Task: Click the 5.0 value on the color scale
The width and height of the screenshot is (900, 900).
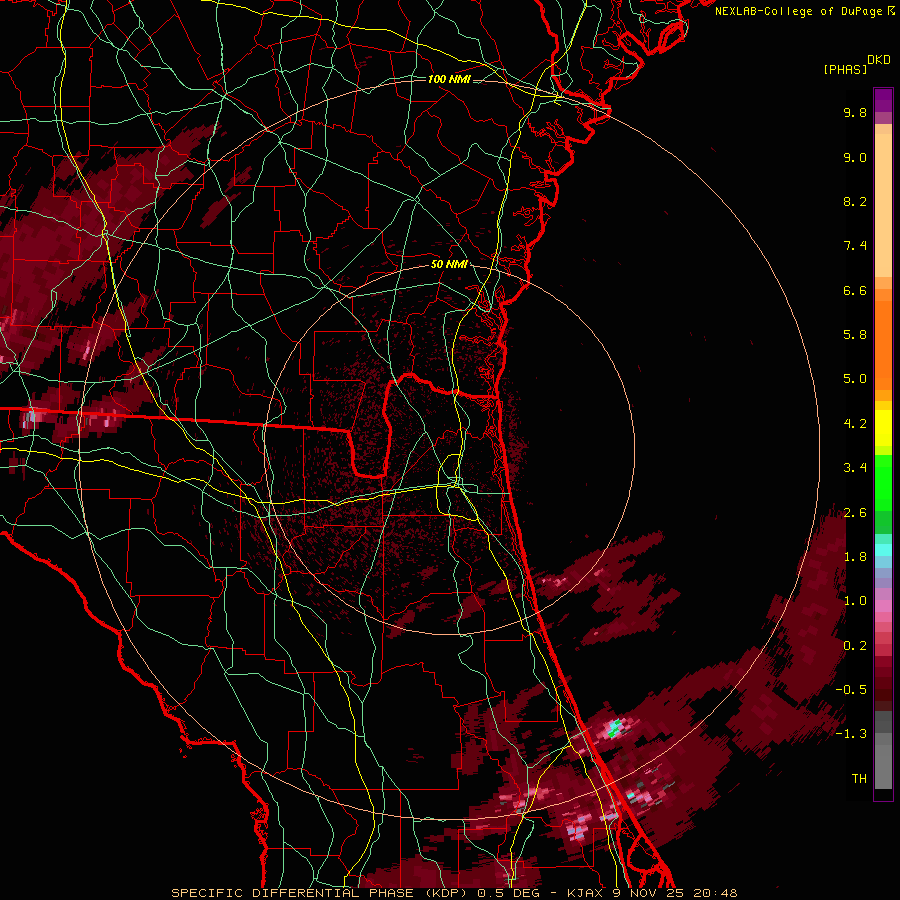Action: pos(855,379)
